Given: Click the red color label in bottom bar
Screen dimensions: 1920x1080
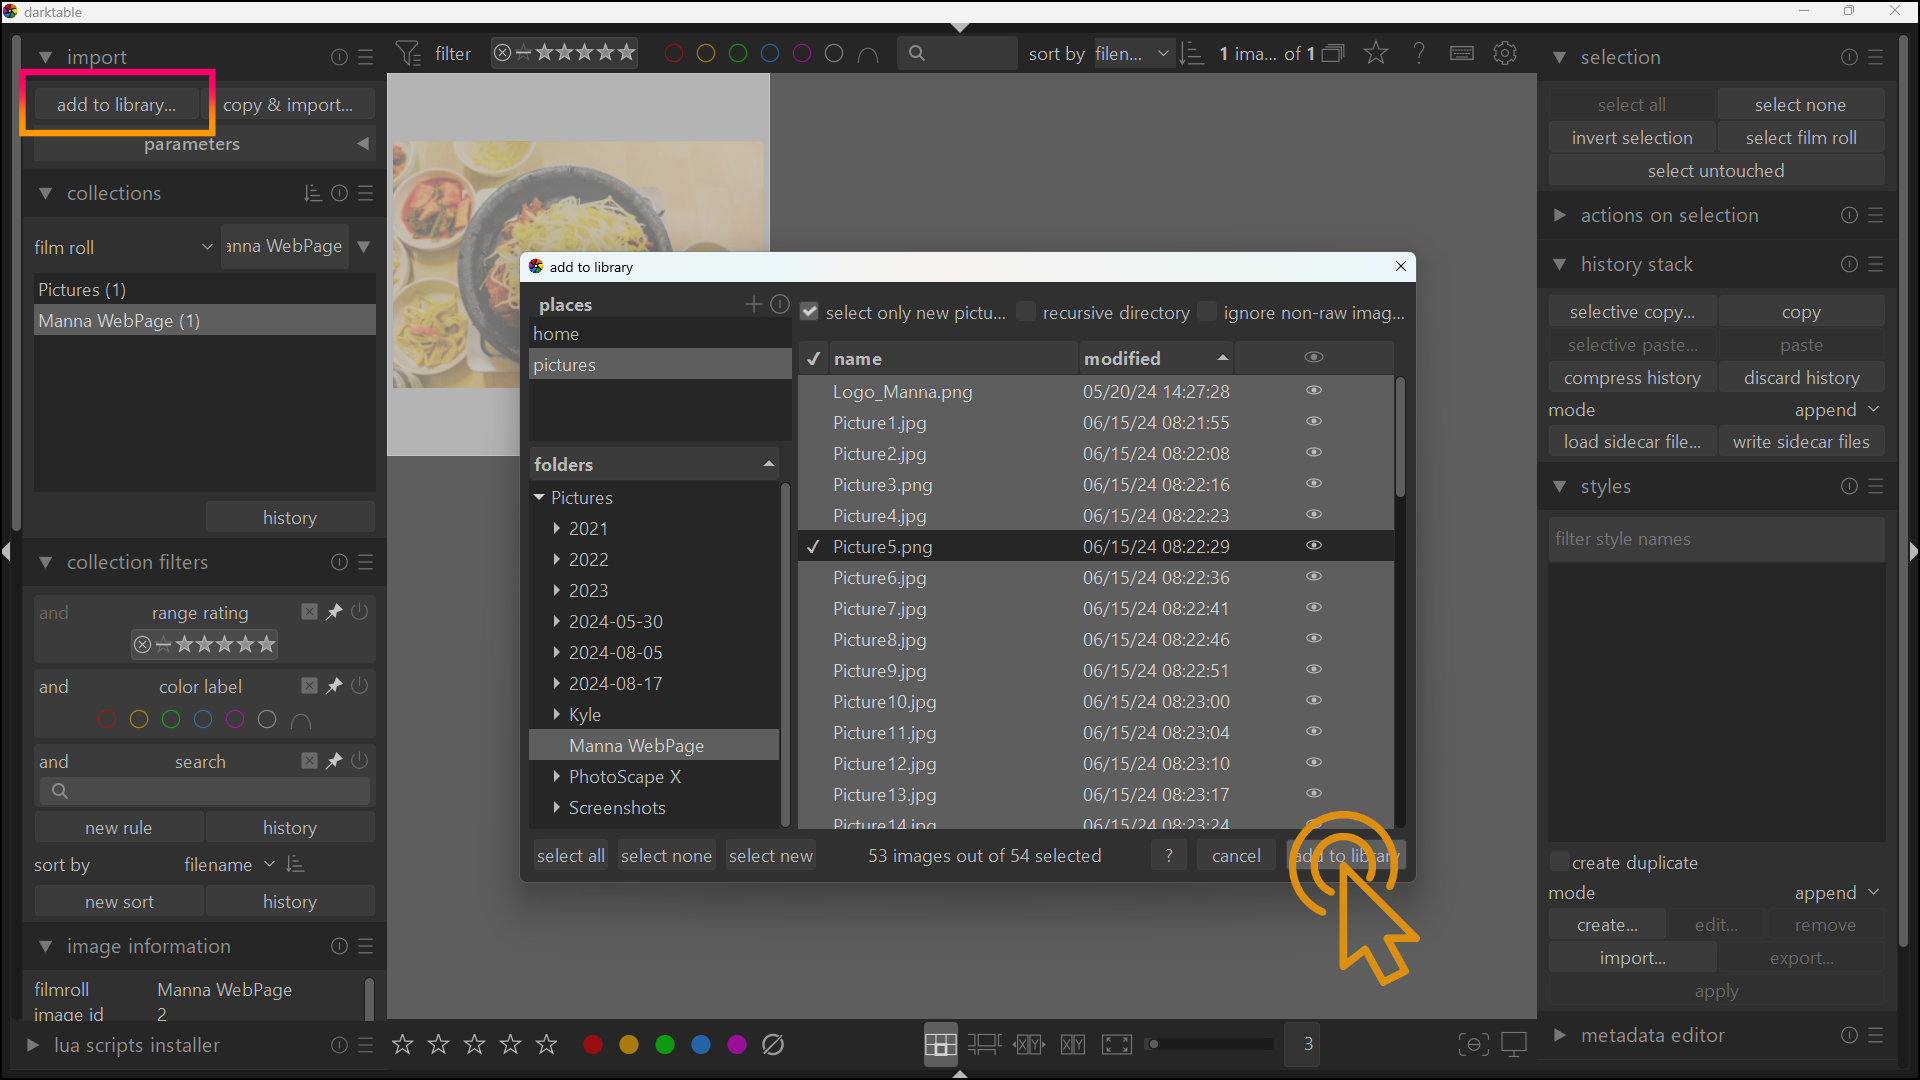Looking at the screenshot, I should tap(593, 1045).
